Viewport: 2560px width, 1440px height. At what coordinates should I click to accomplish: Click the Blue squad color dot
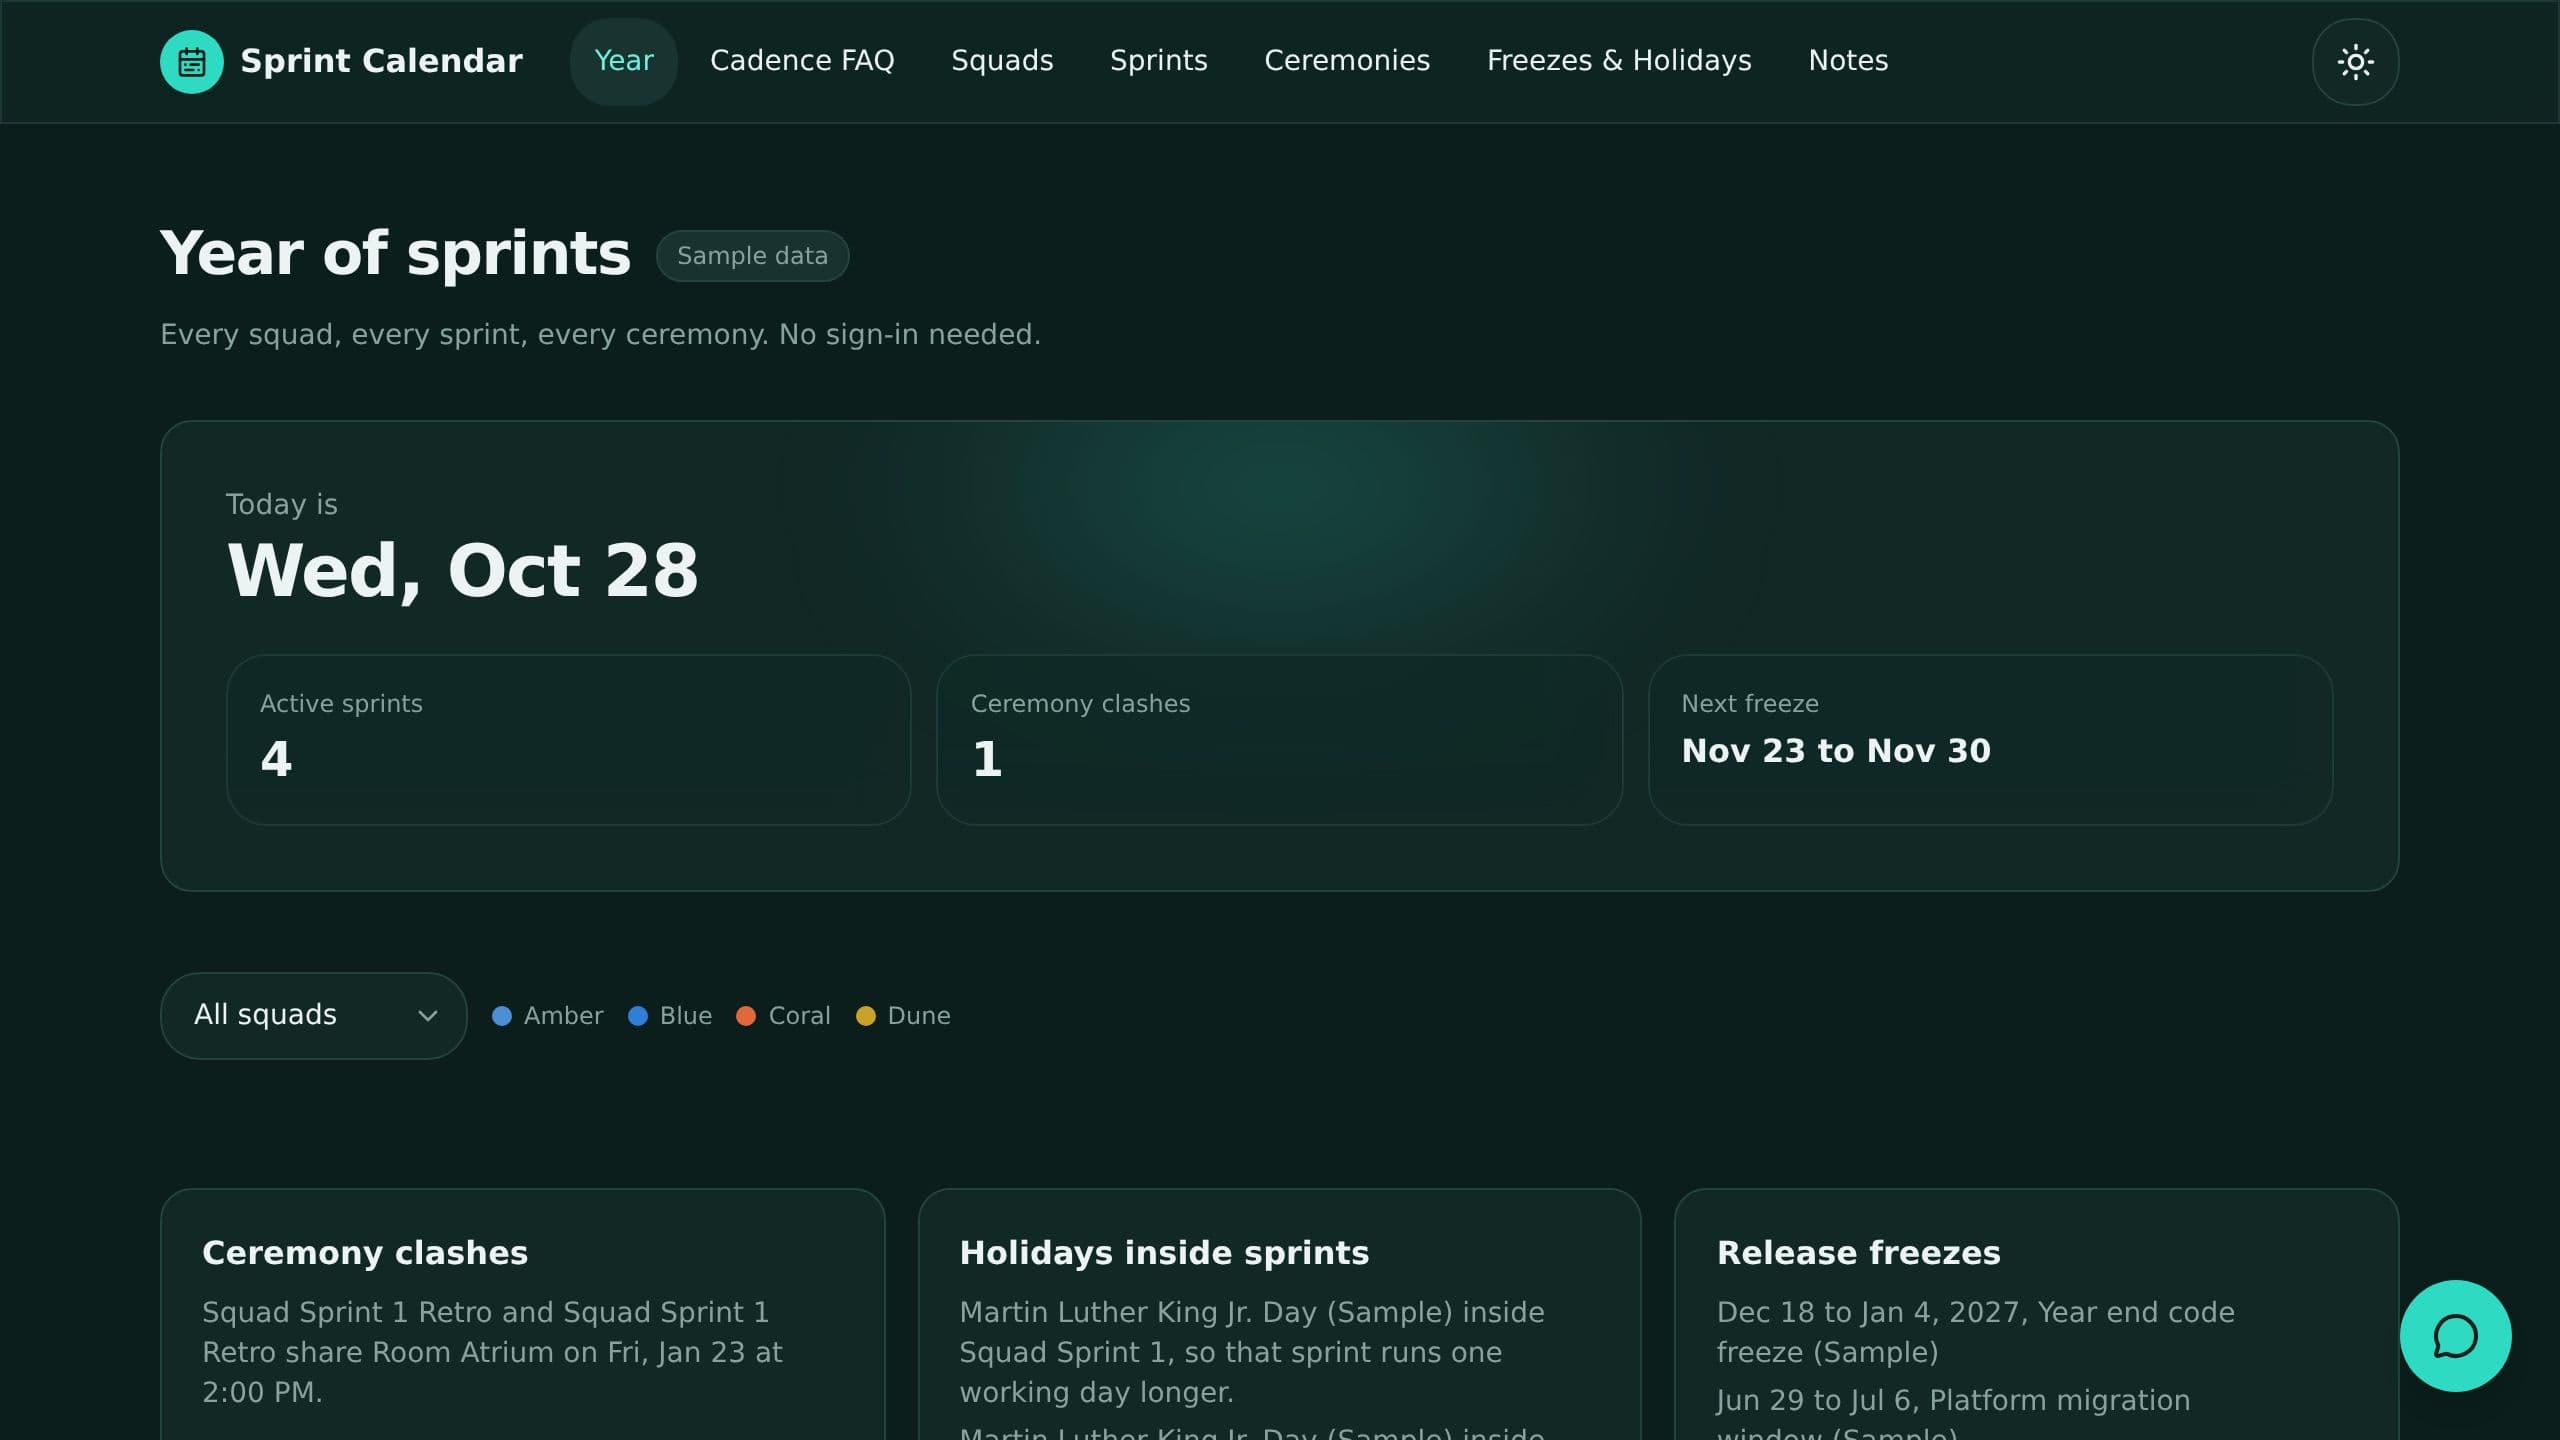pos(638,1016)
